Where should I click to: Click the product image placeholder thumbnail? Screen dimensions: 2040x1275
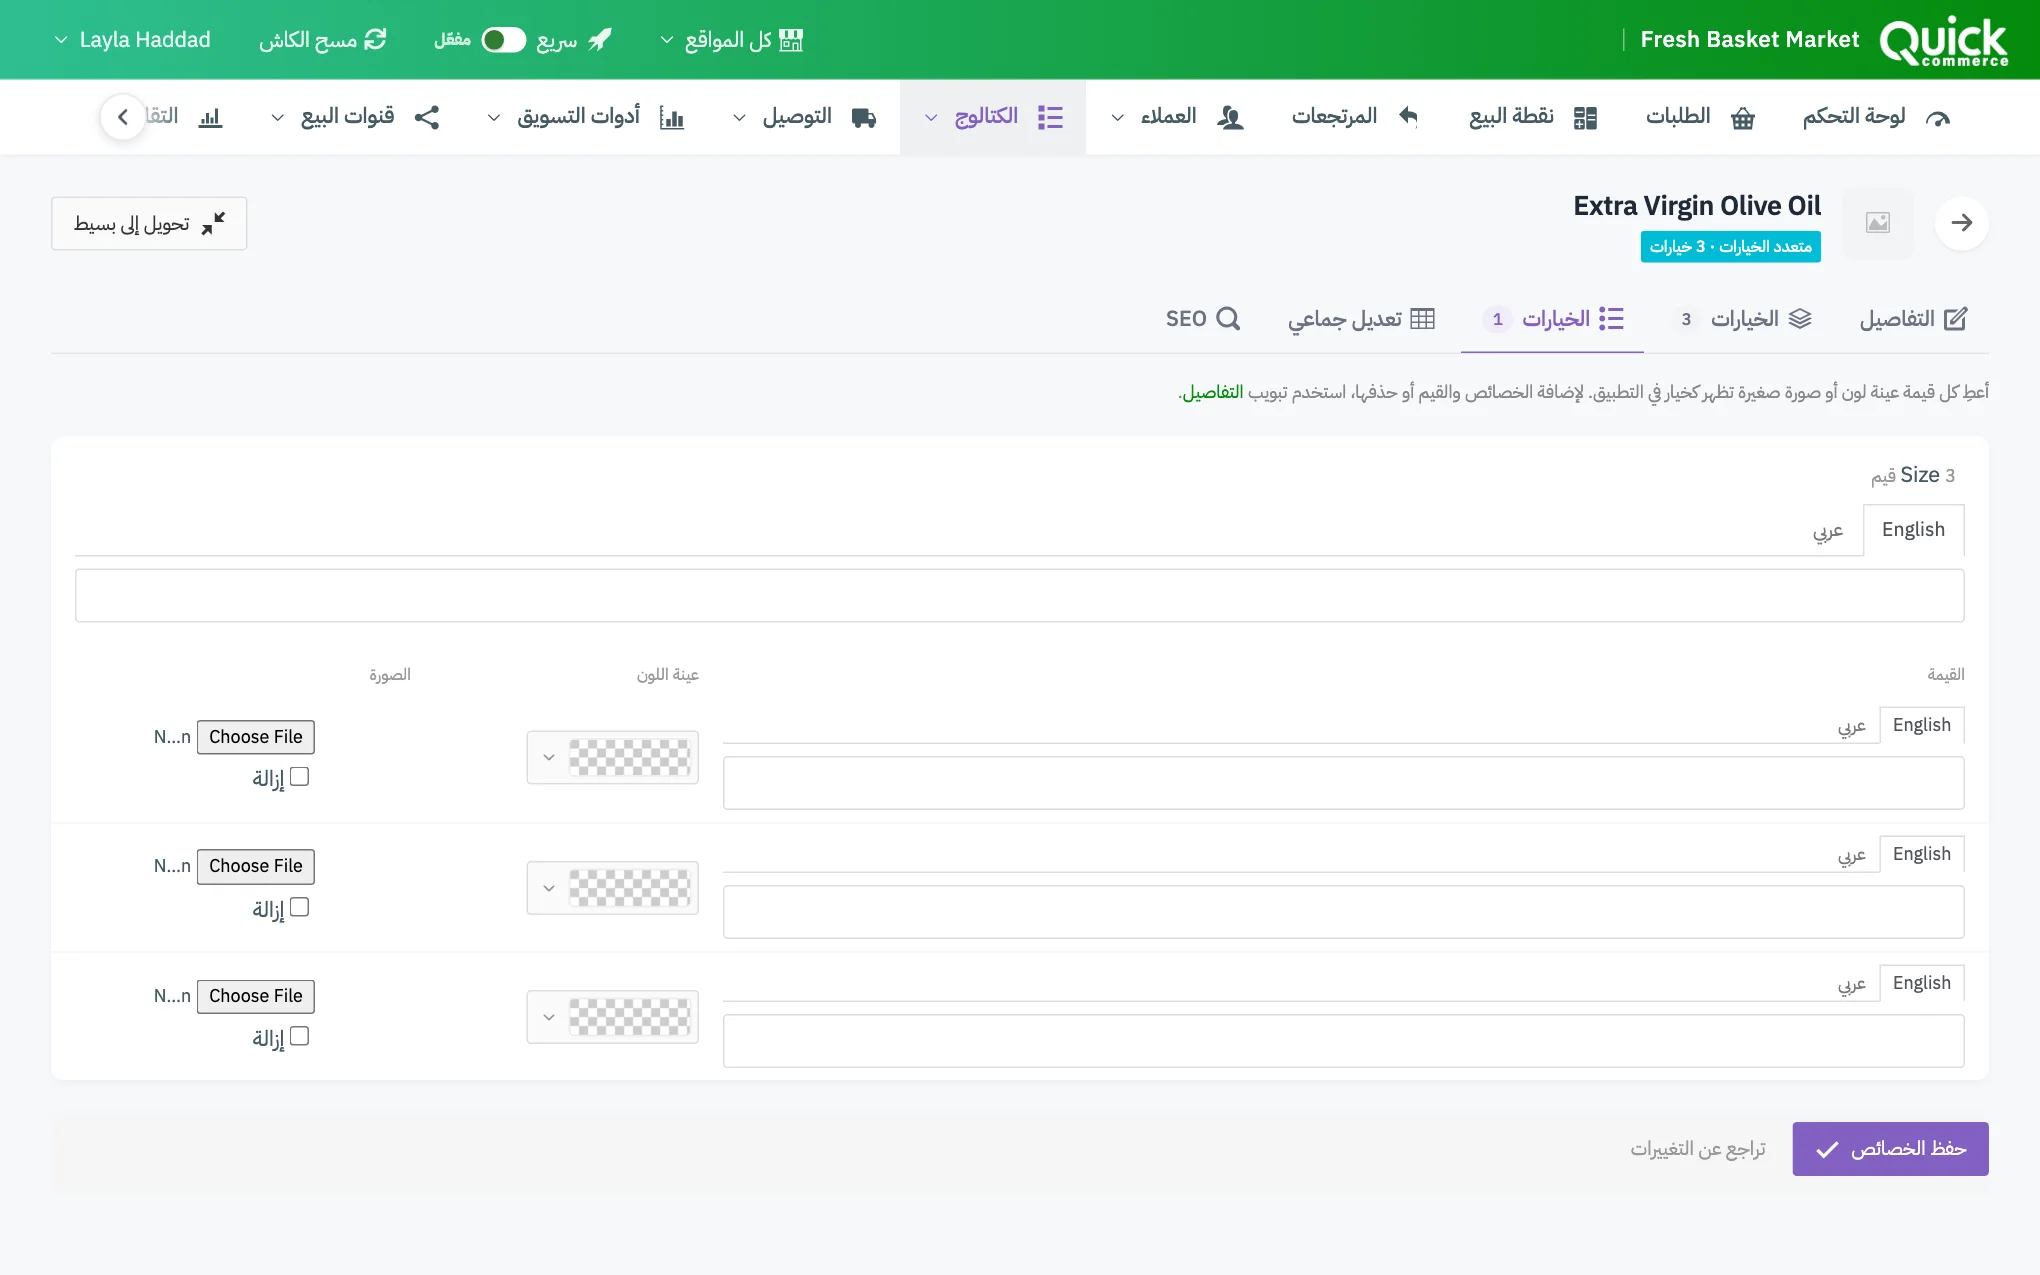click(1878, 223)
